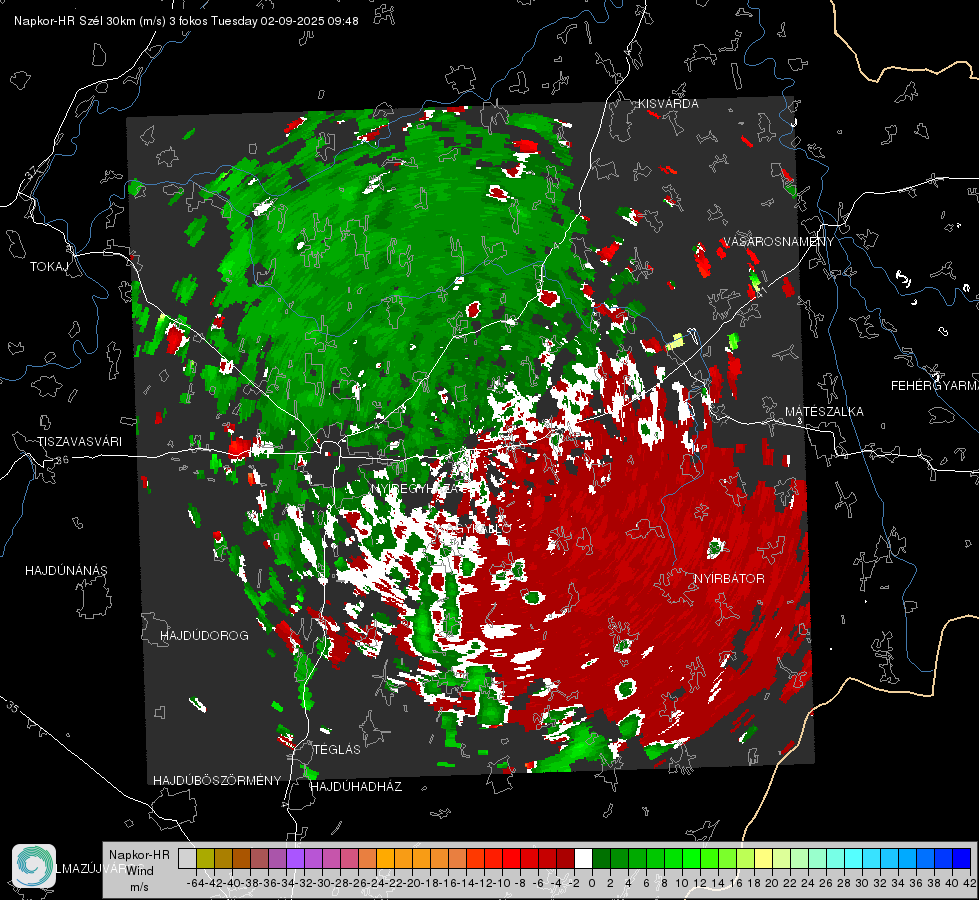Click the 42 legend value

tap(970, 883)
